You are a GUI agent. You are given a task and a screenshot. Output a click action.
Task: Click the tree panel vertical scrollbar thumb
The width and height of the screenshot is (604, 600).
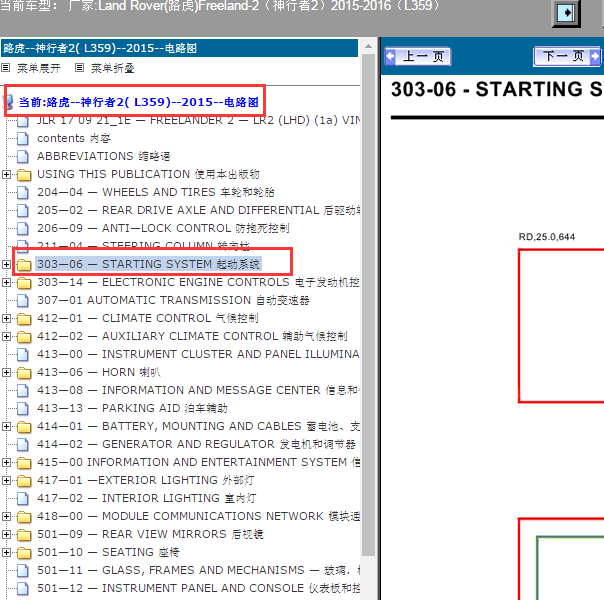pyautogui.click(x=369, y=305)
